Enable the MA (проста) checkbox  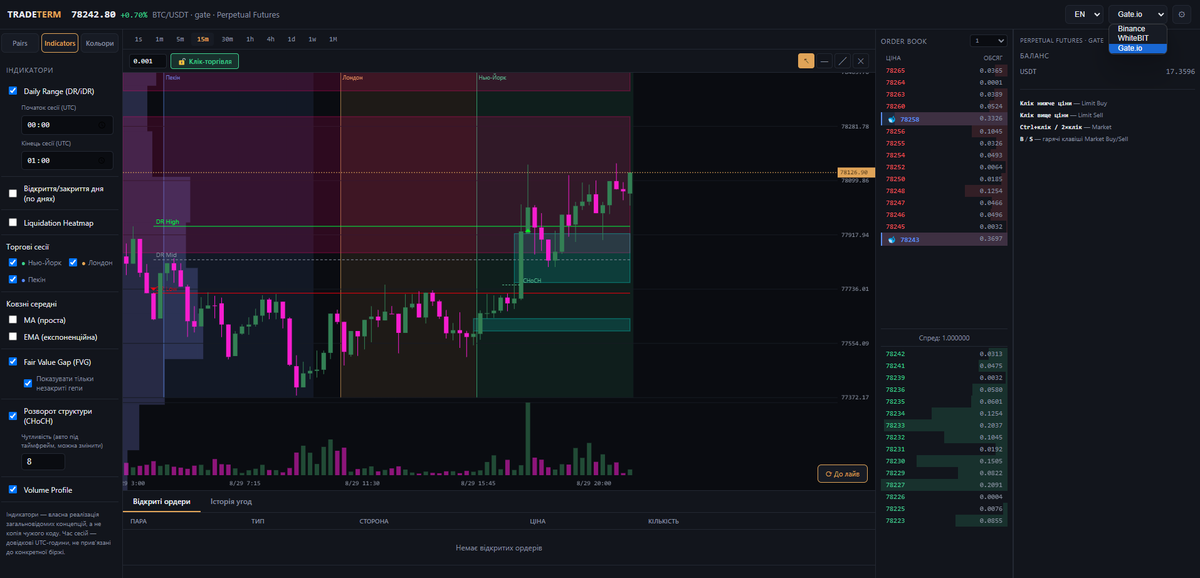click(x=13, y=320)
